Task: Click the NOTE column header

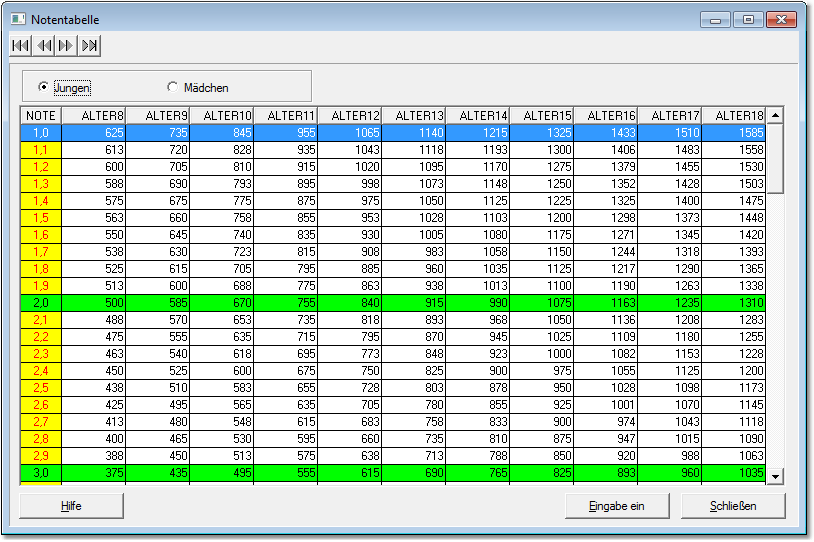Action: coord(41,115)
